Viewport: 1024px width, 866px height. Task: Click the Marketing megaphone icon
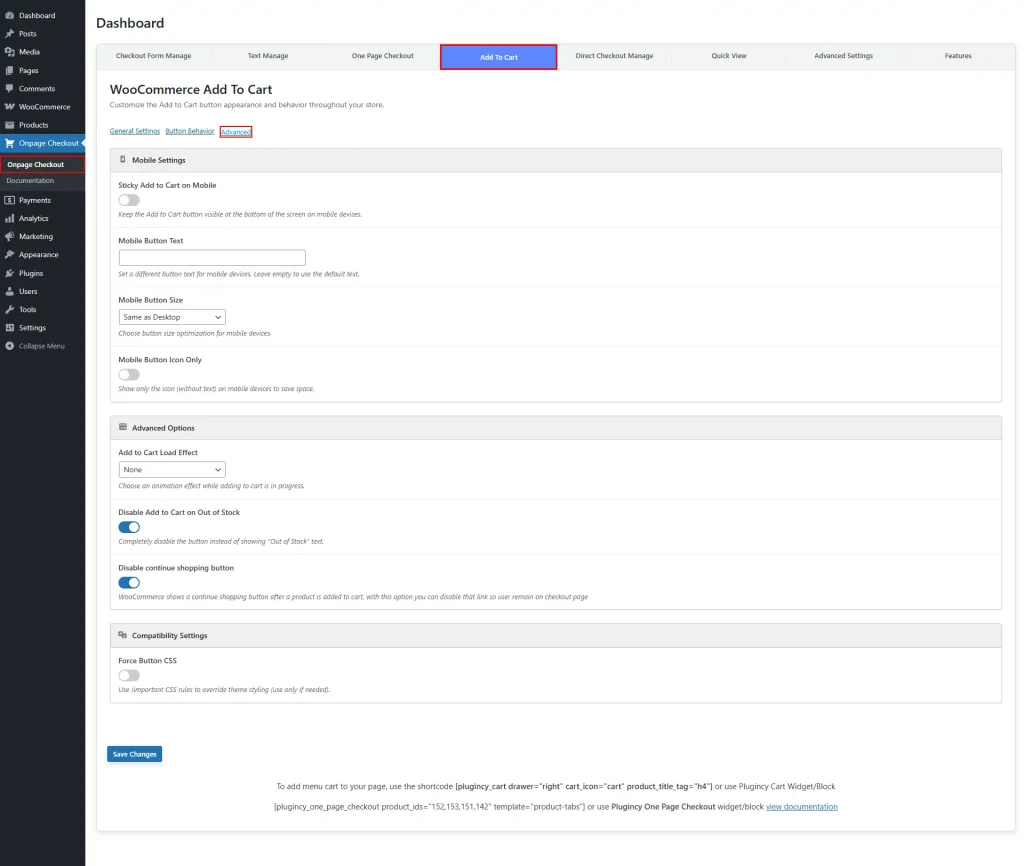(x=9, y=236)
